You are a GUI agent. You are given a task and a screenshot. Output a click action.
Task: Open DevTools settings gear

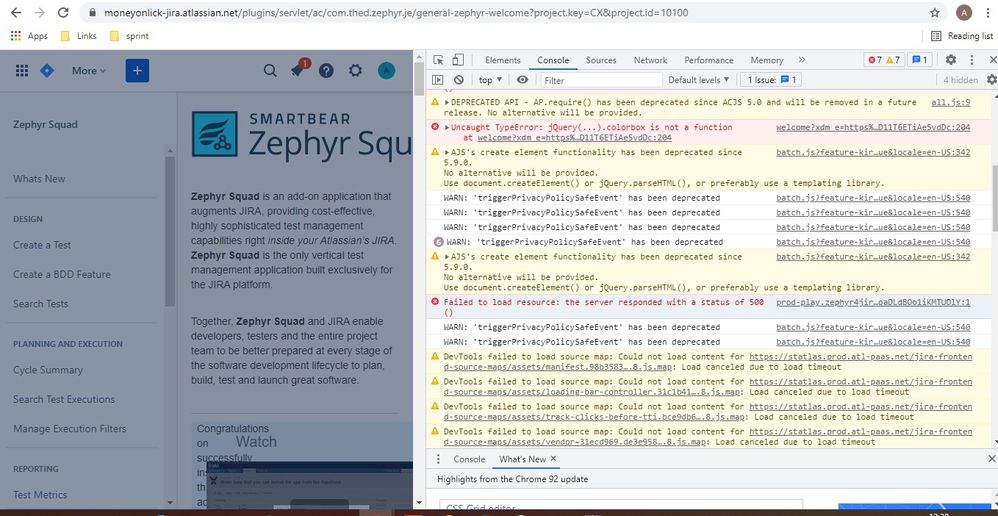point(950,60)
